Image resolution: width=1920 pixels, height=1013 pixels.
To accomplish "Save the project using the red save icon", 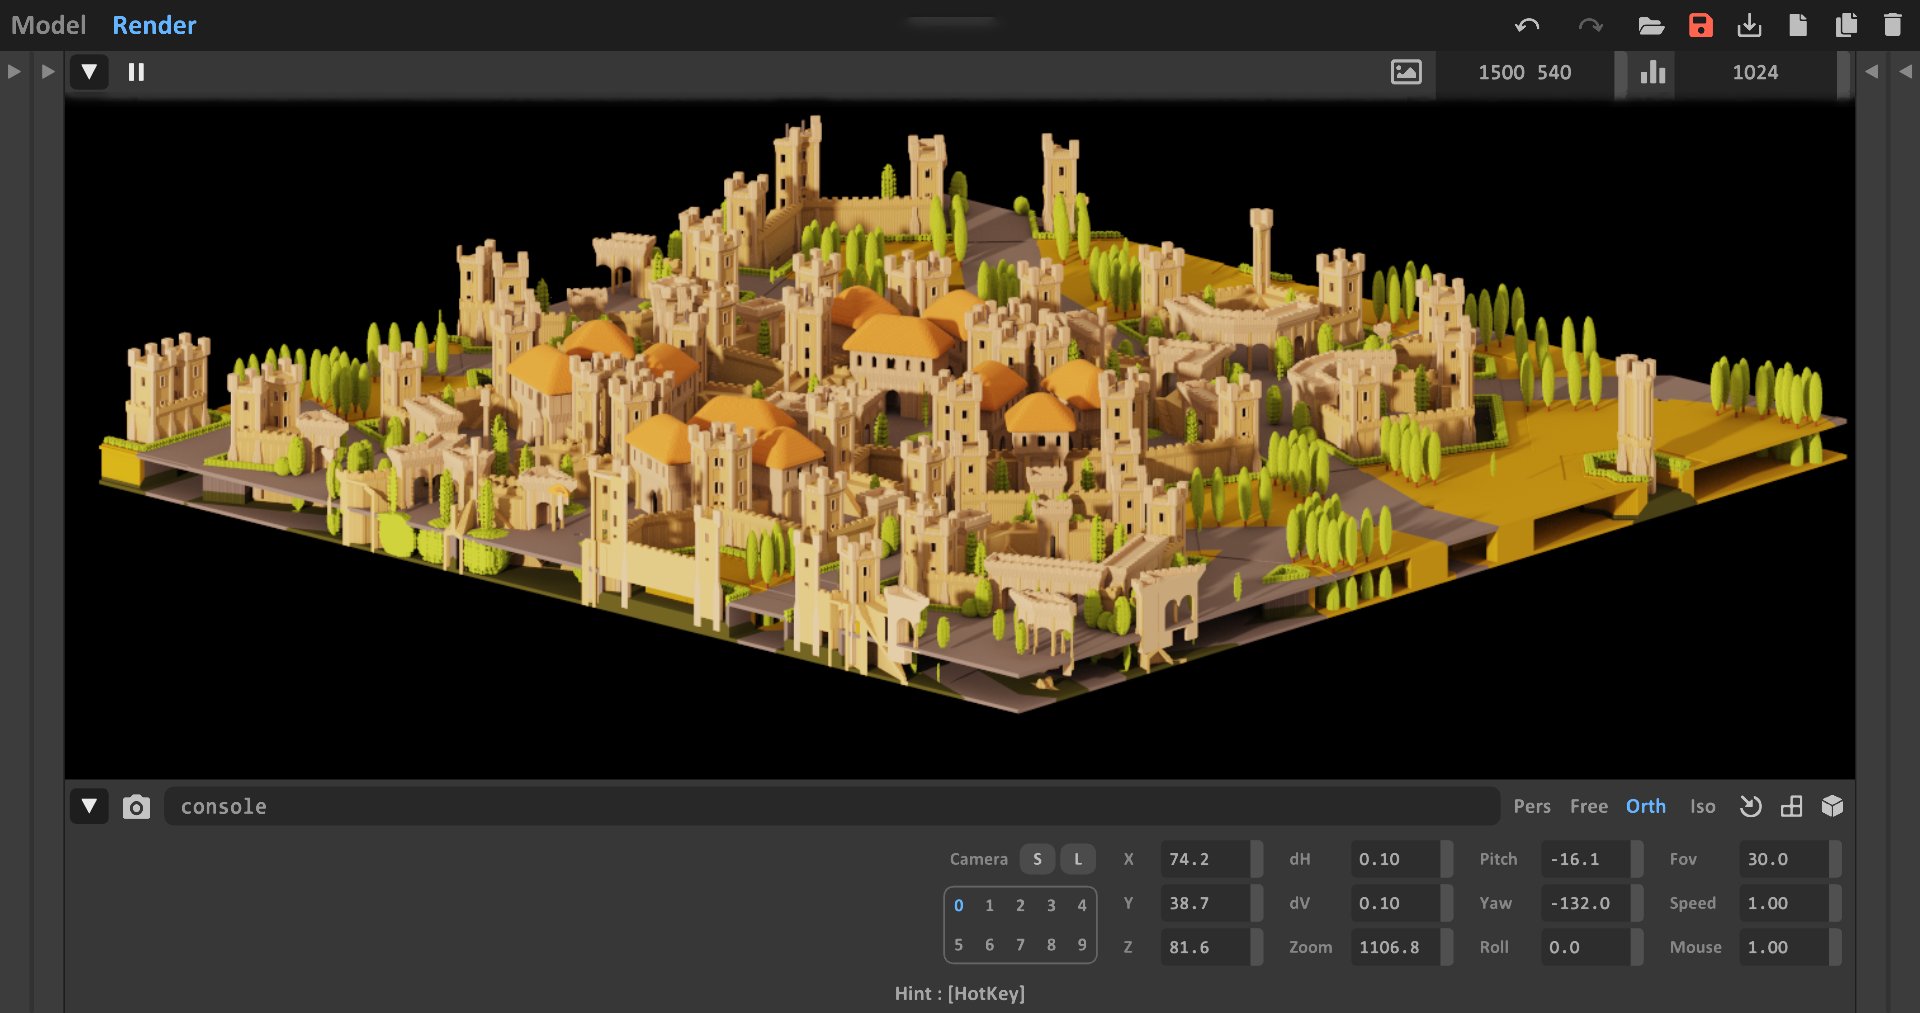I will click(x=1700, y=25).
